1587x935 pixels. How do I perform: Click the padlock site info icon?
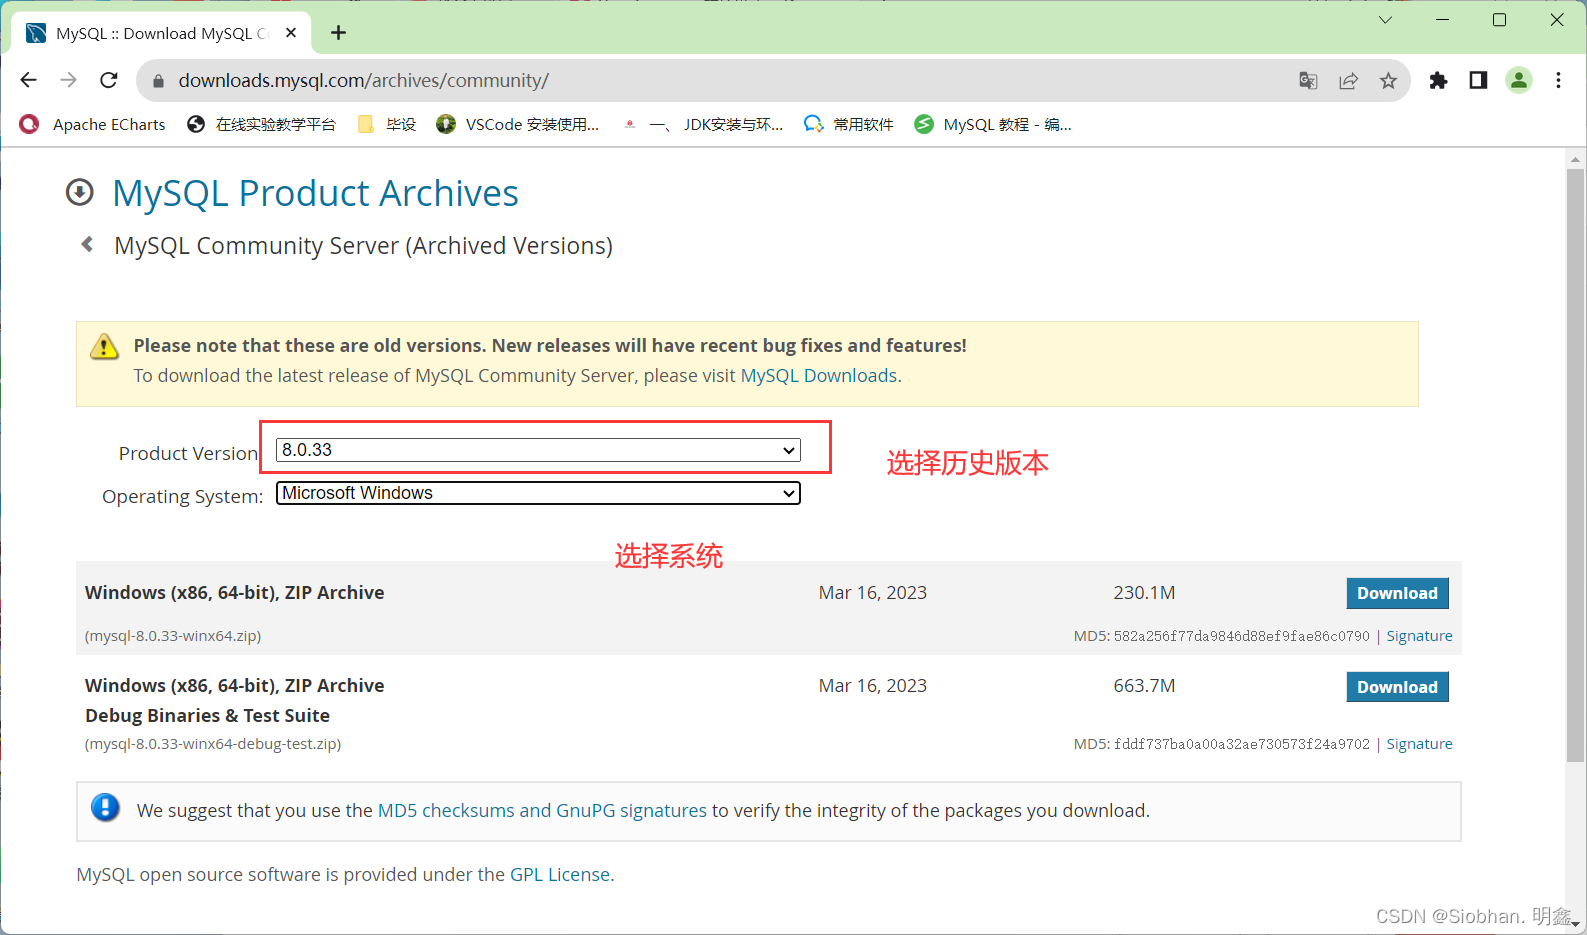[158, 81]
